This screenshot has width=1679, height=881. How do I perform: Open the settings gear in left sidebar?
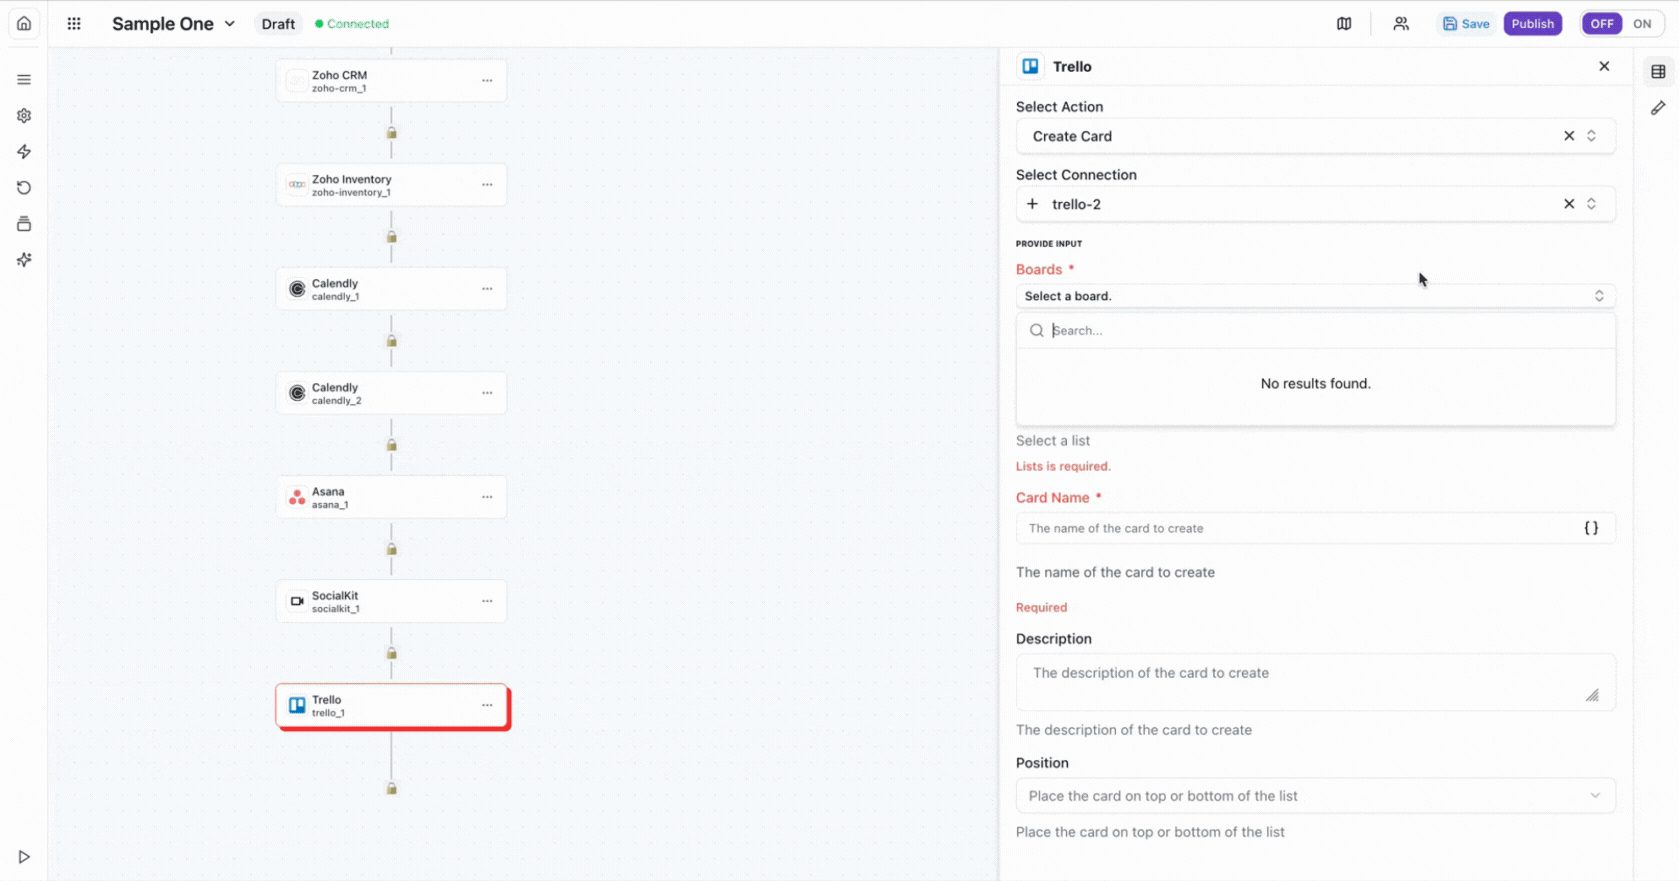click(x=24, y=116)
